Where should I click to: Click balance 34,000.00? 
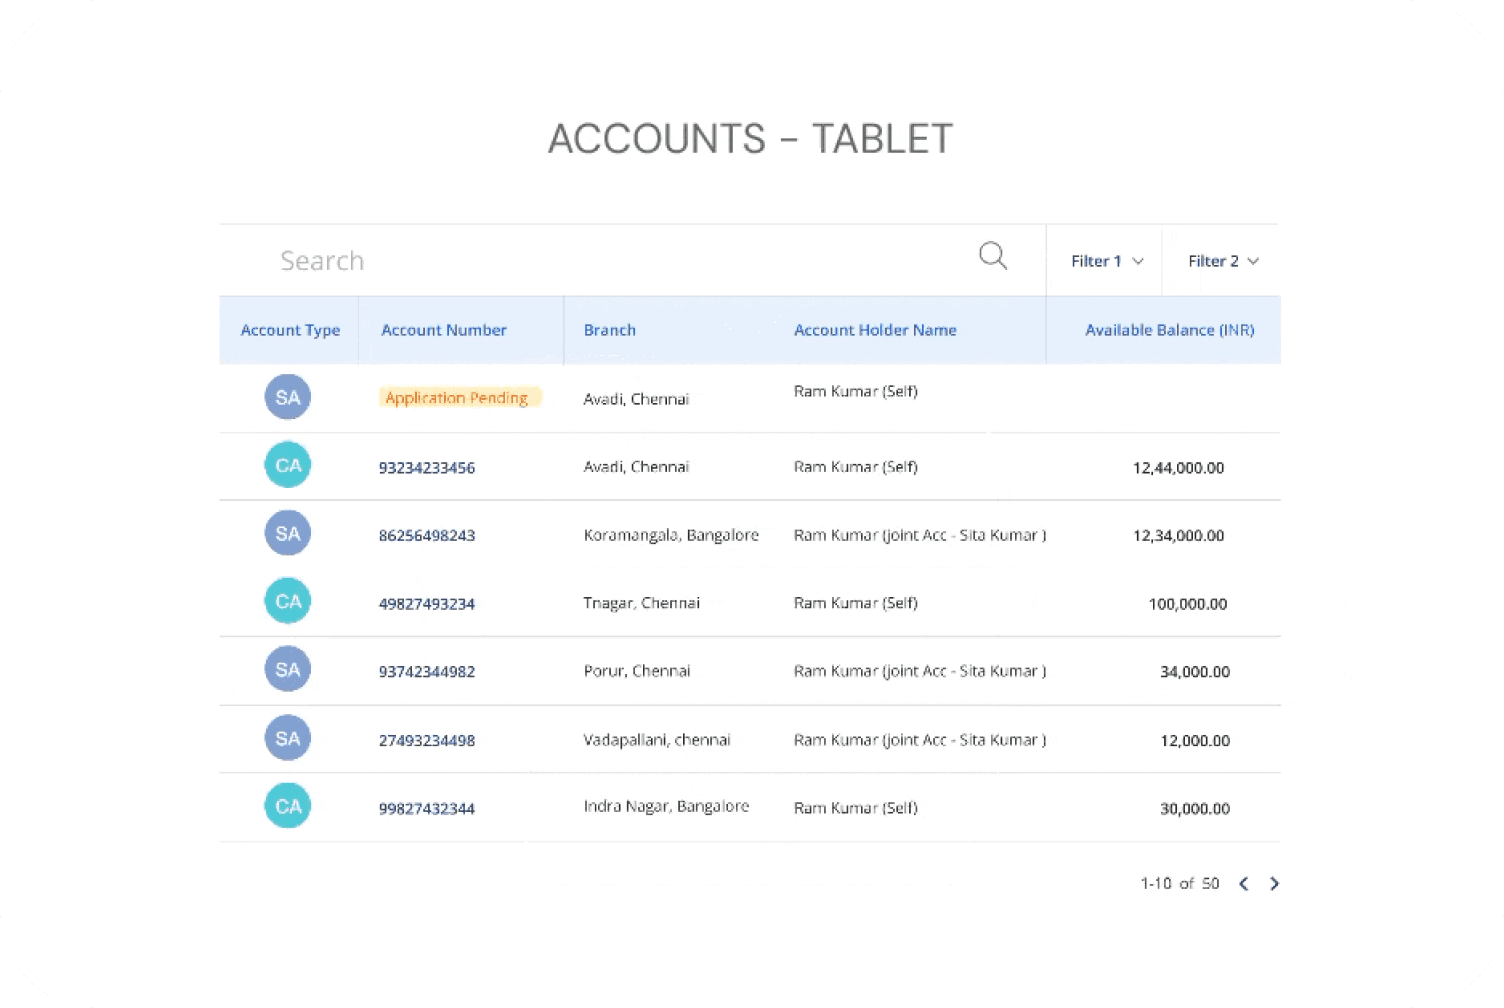pyautogui.click(x=1195, y=672)
